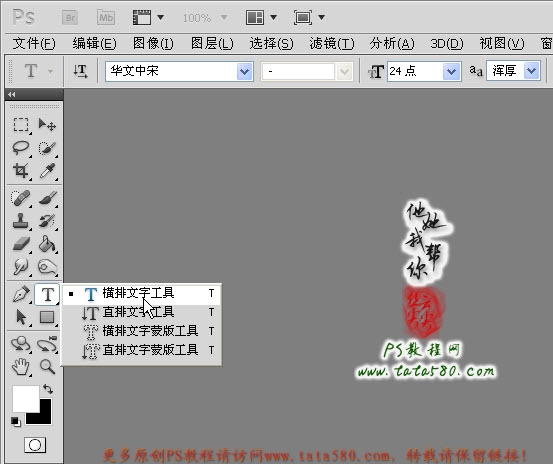Open the font style dropdown
The height and width of the screenshot is (464, 553).
(x=344, y=72)
